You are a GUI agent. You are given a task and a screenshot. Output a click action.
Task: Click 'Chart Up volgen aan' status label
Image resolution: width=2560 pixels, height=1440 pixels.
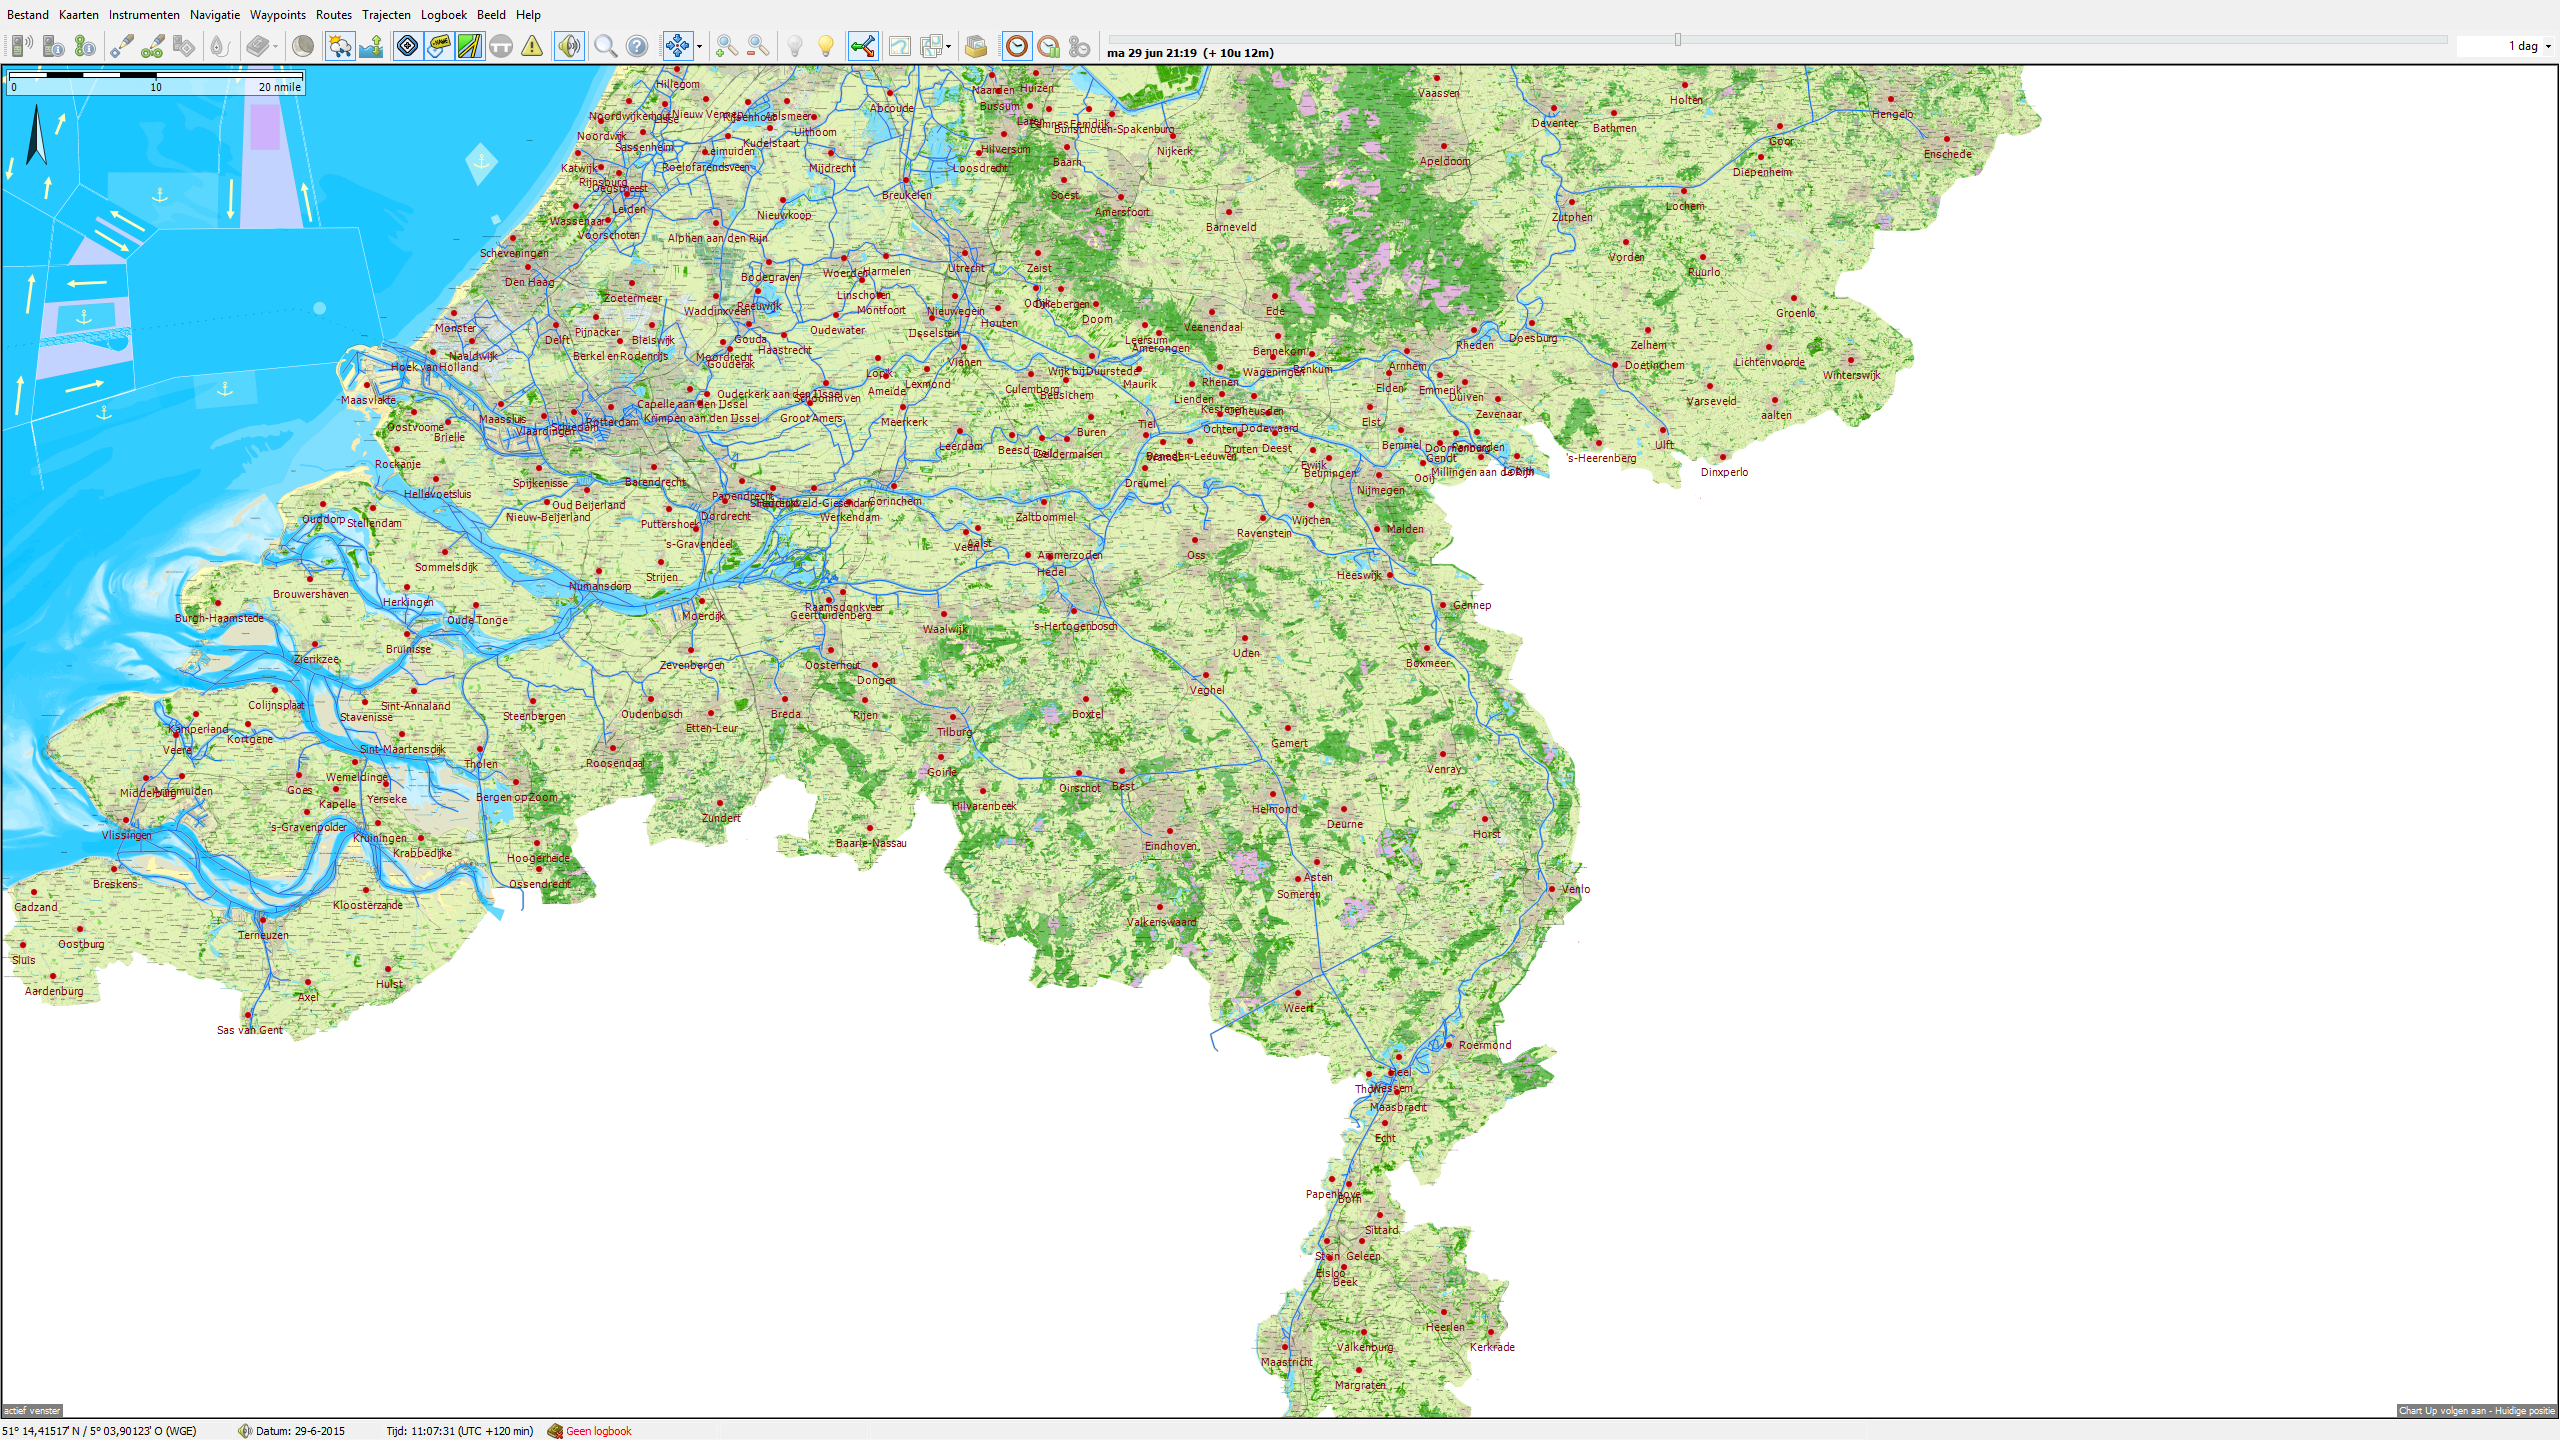[2475, 1411]
